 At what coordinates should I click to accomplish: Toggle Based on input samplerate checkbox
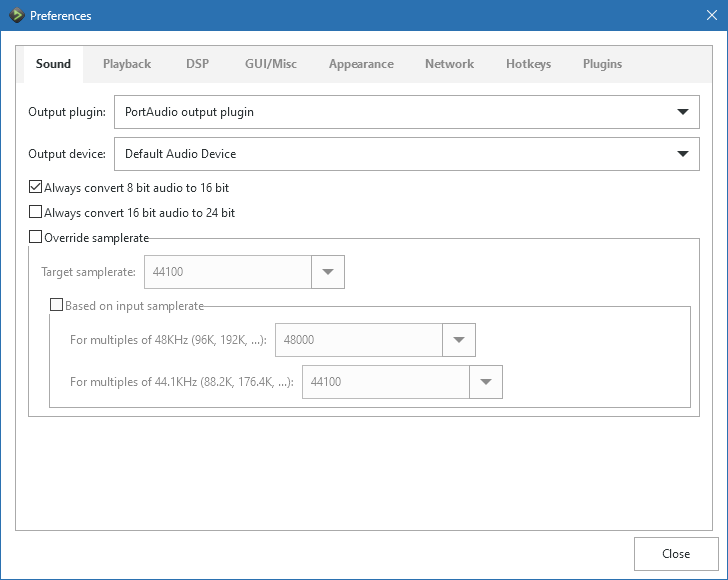[x=56, y=305]
